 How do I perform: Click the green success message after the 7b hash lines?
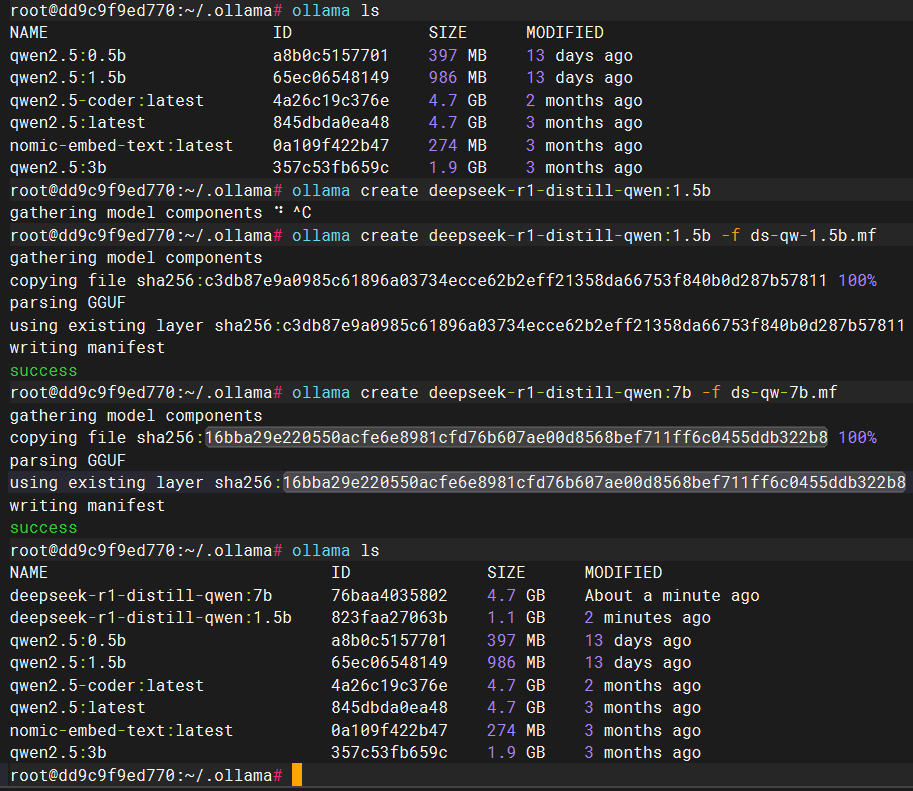pyautogui.click(x=43, y=528)
